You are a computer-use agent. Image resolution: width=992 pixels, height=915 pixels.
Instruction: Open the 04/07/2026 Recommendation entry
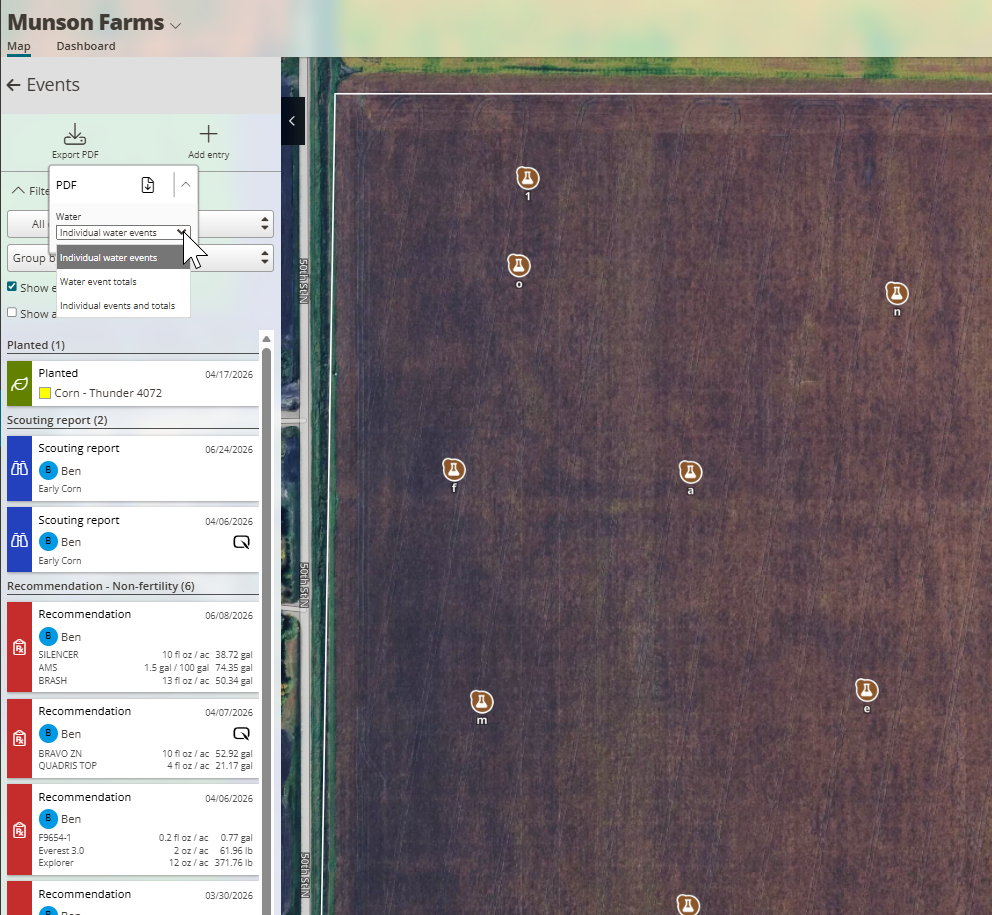click(x=133, y=738)
